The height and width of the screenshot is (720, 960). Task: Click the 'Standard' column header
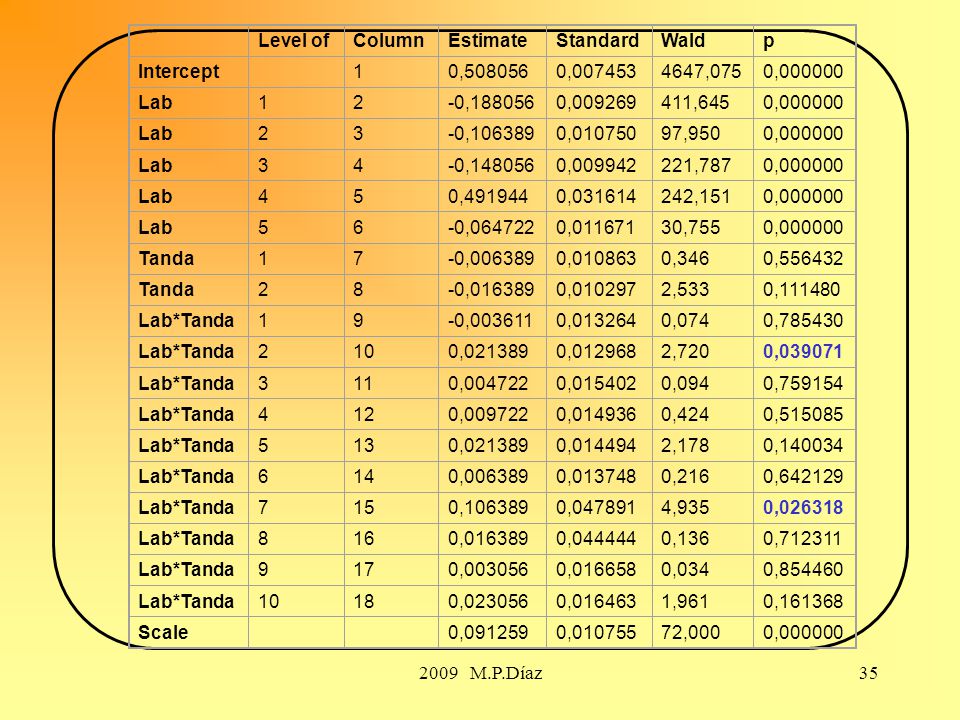pos(597,40)
